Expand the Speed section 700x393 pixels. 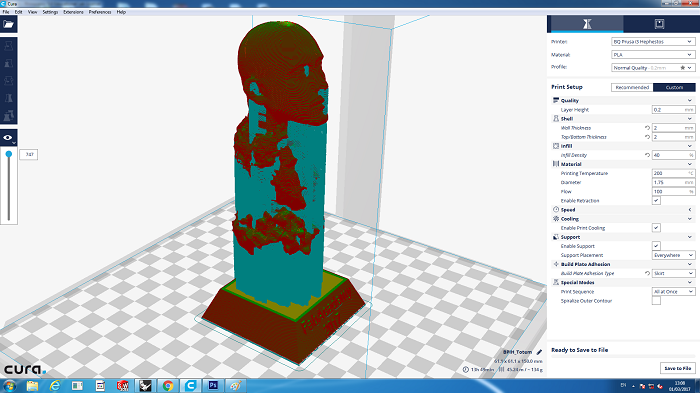690,210
